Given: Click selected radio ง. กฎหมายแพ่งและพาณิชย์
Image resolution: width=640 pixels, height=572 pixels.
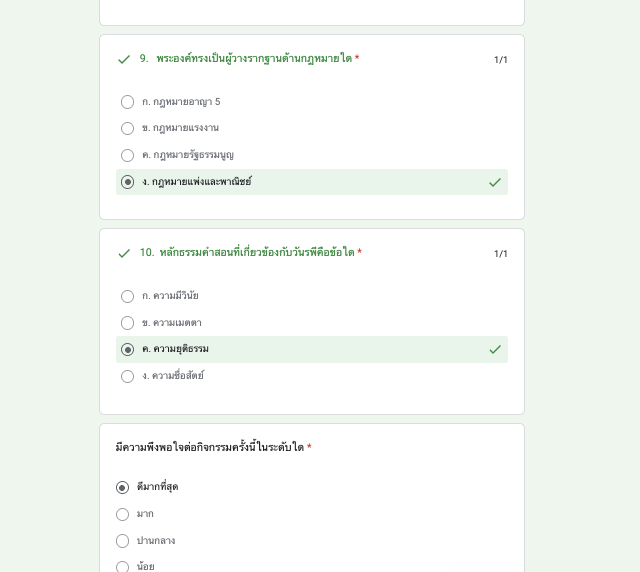Looking at the screenshot, I should click(128, 182).
